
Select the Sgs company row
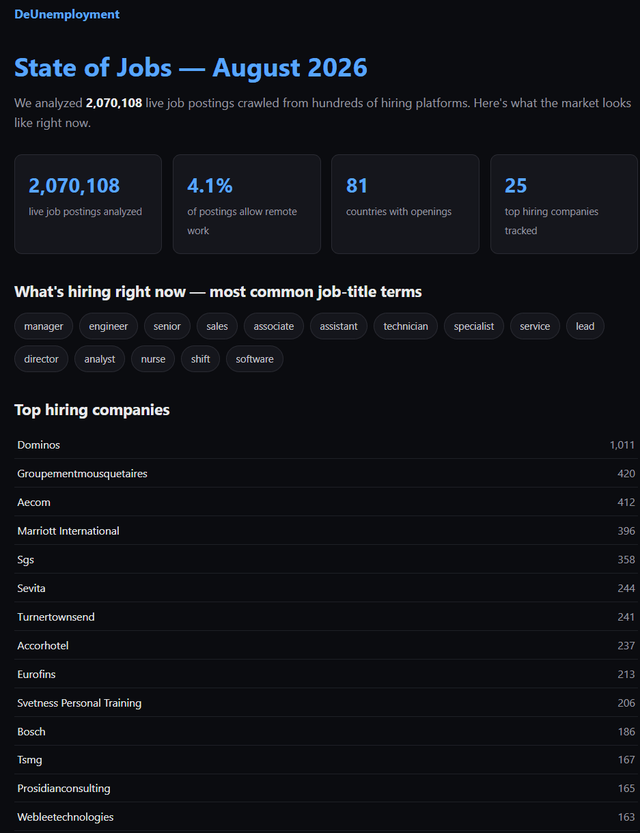tap(326, 560)
